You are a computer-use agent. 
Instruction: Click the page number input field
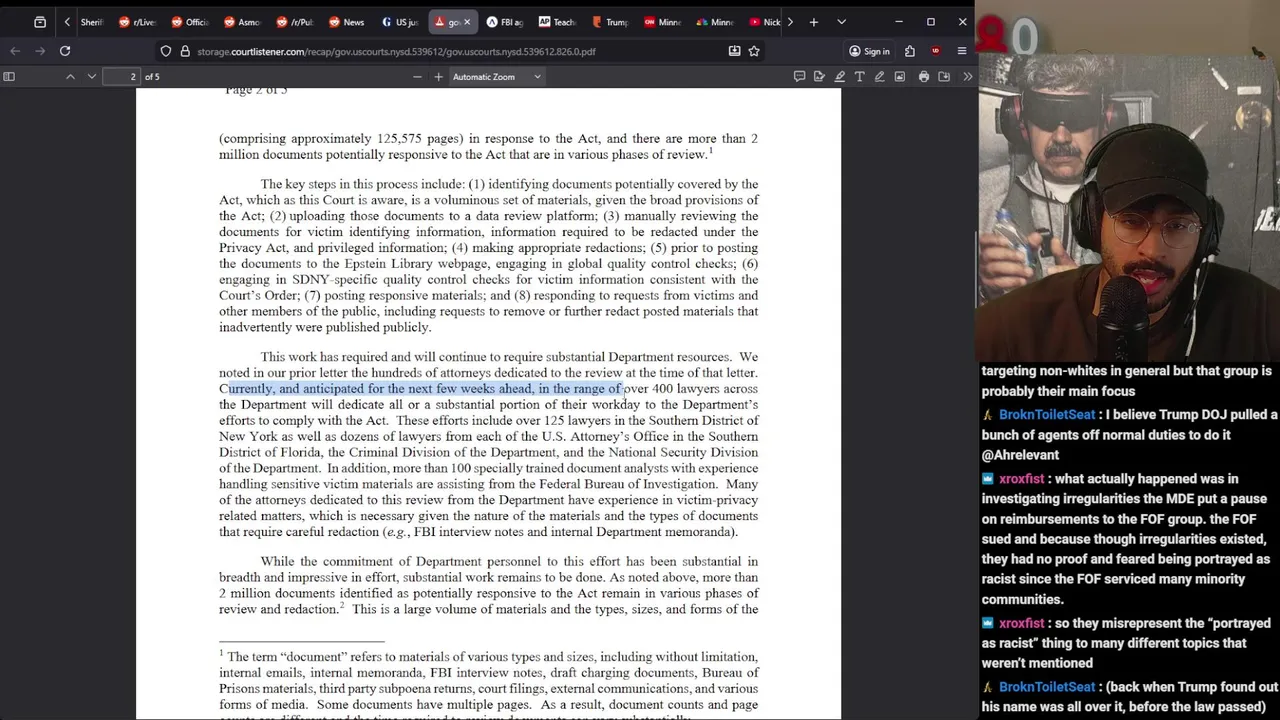click(121, 77)
